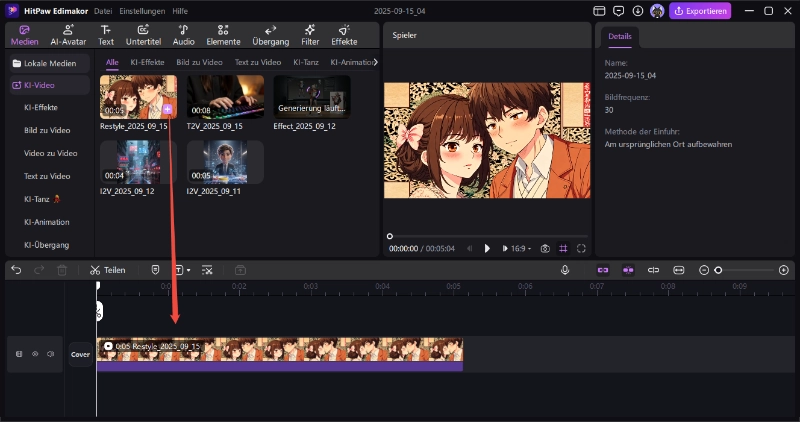Viewport: 800px width, 422px height.
Task: Open the layout switcher icon in title bar
Action: pyautogui.click(x=599, y=11)
